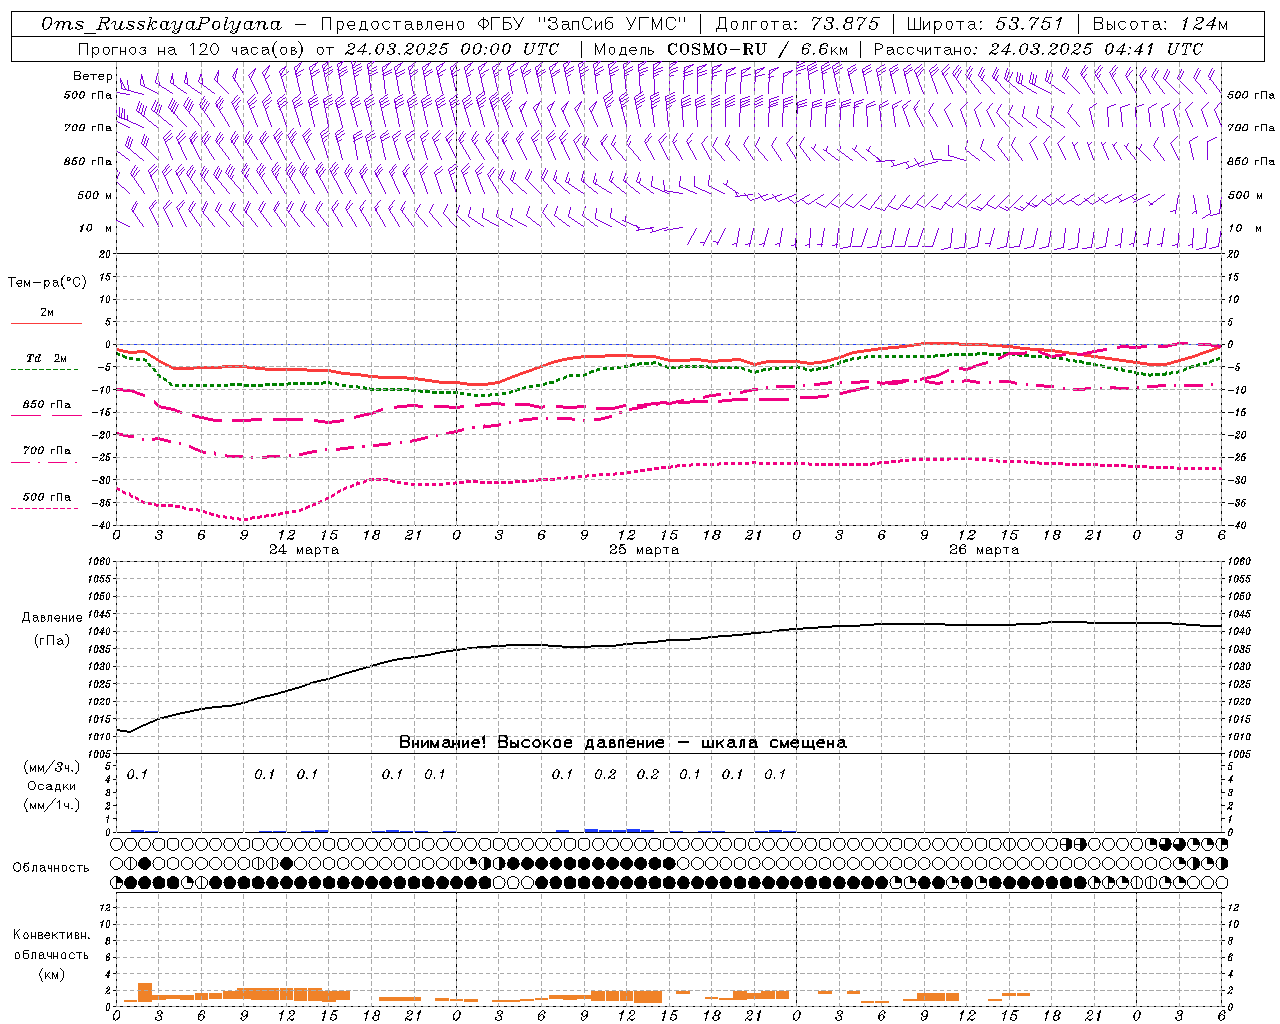
Task: Click the (гПа) unit under Давление
Action: [52, 641]
